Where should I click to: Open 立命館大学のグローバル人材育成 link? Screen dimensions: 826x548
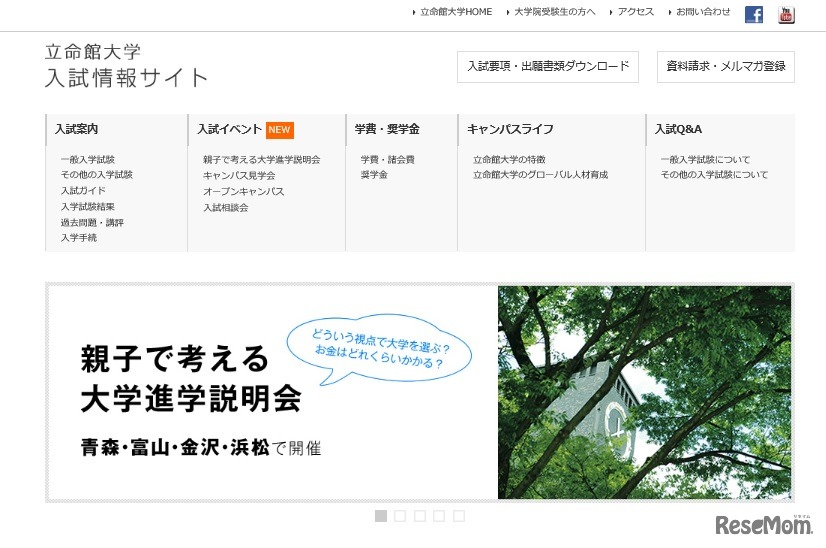540,174
